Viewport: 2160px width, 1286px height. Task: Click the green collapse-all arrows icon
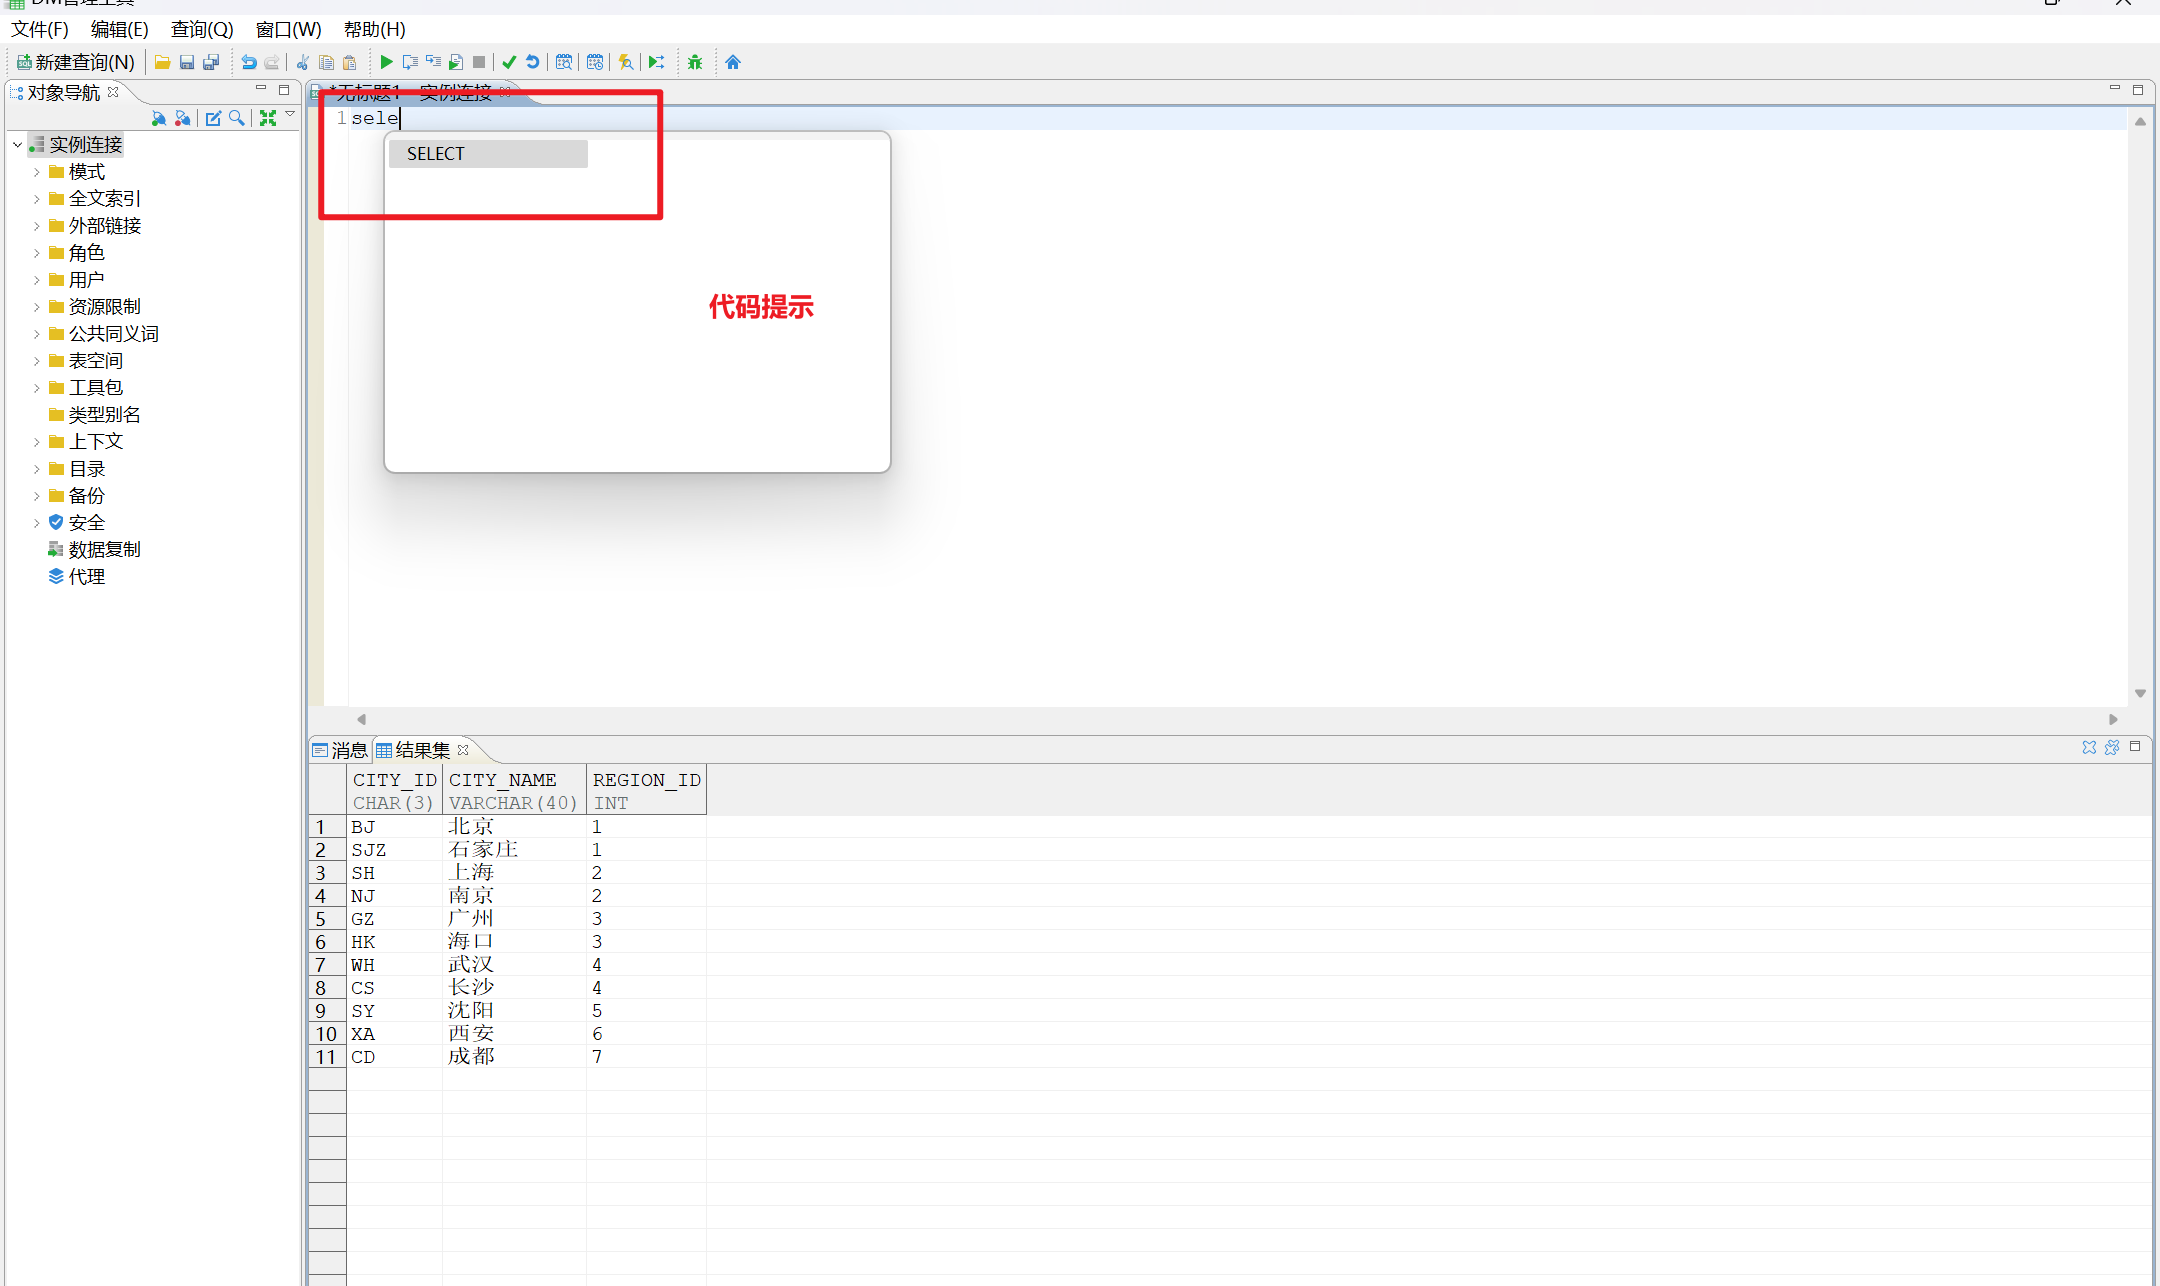point(268,118)
